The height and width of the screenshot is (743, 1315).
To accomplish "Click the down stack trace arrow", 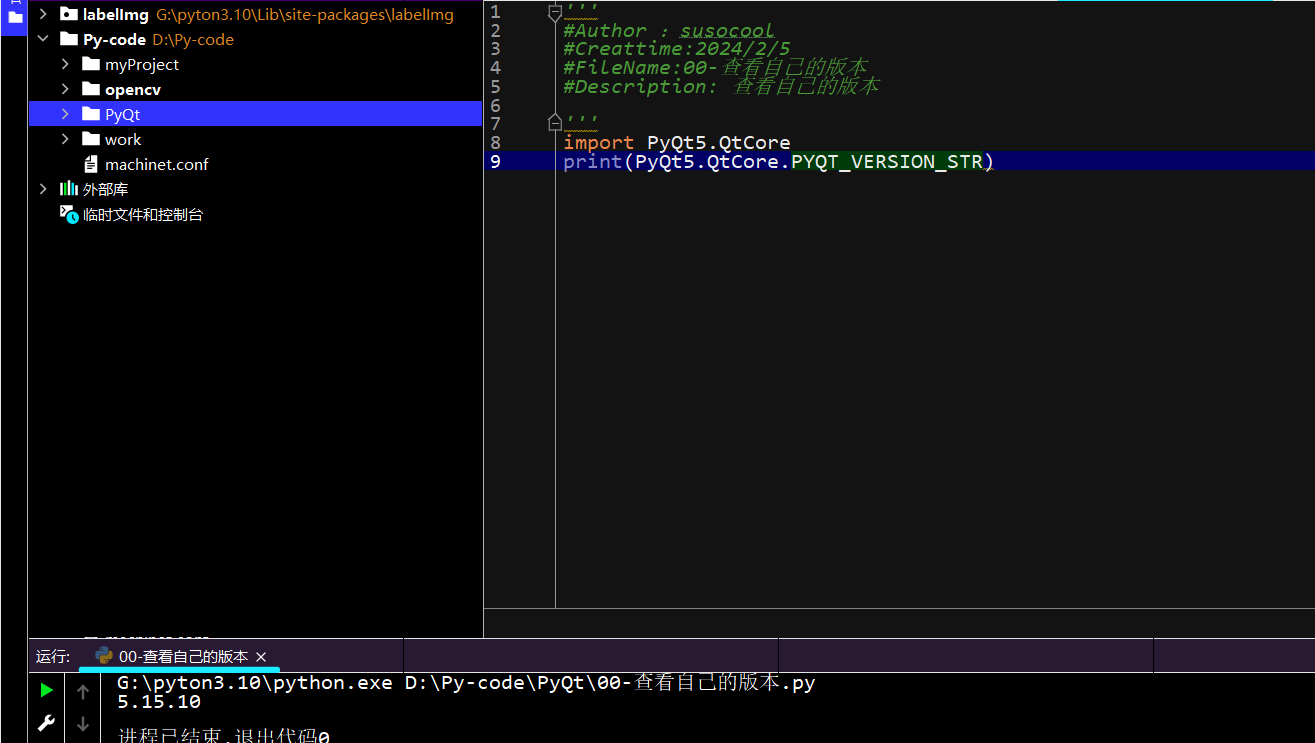I will [x=83, y=723].
